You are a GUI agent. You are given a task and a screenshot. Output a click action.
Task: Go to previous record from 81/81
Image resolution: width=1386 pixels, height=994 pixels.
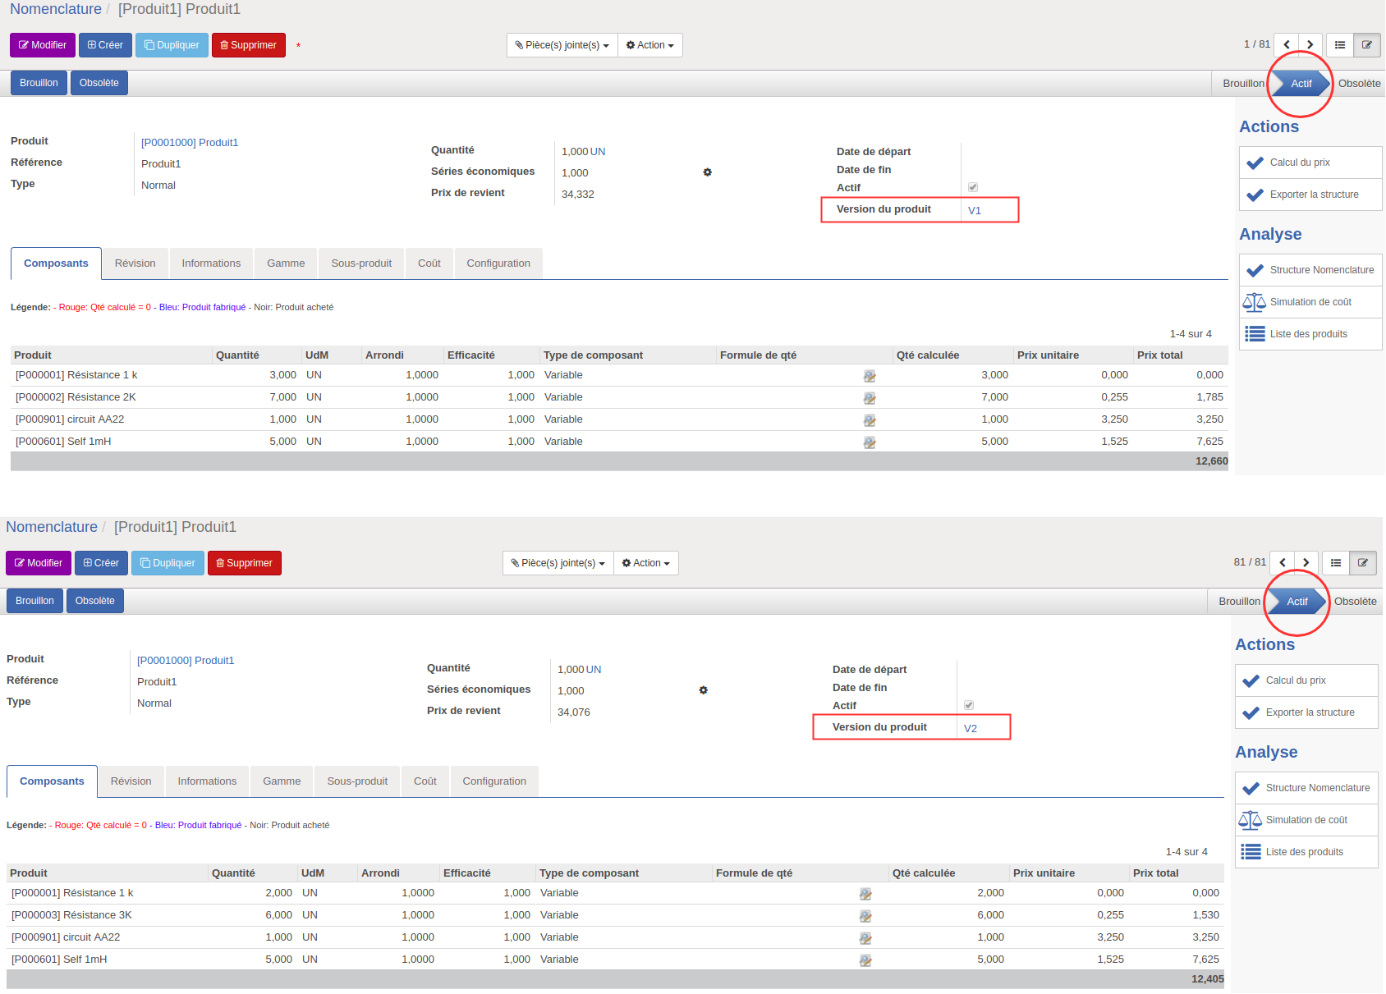[x=1283, y=563]
